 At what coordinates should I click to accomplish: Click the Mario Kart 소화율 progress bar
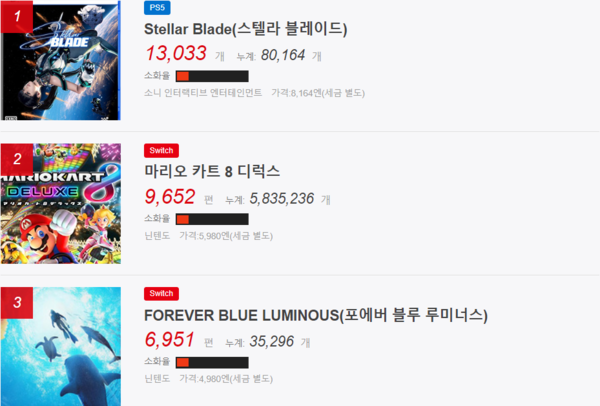pos(212,219)
